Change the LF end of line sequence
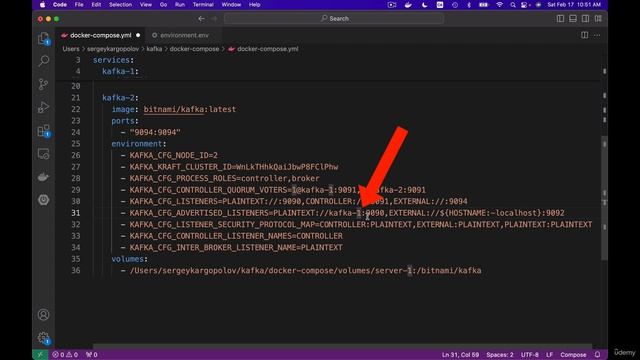This screenshot has width=640, height=360. coord(549,355)
